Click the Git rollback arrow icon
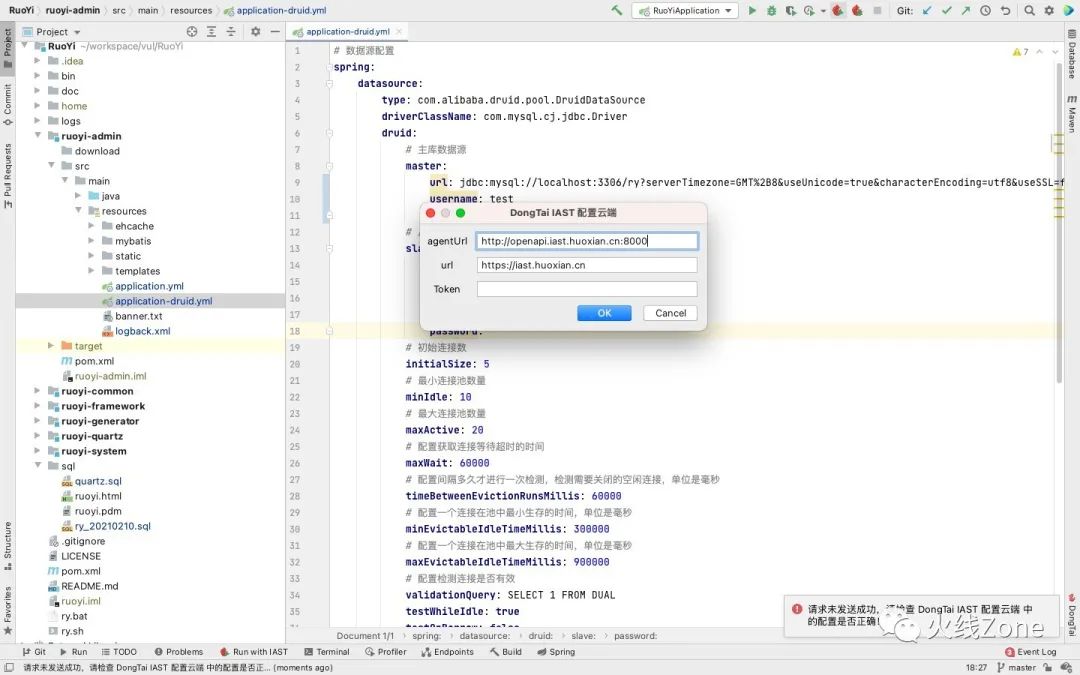Image resolution: width=1080 pixels, height=675 pixels. (1006, 10)
